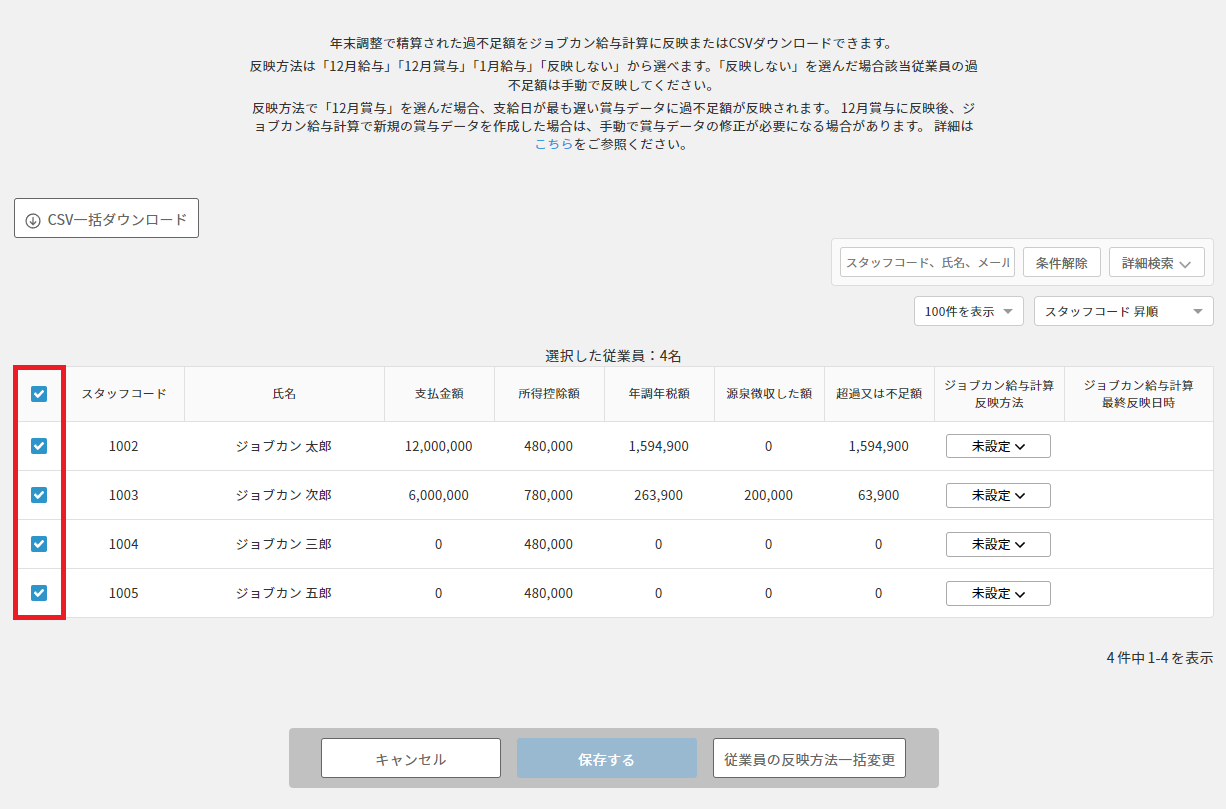
Task: Click the 所得控除額 column header
Action: 549,394
